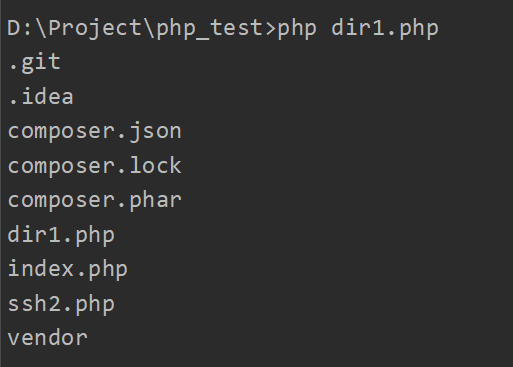The height and width of the screenshot is (367, 513).
Task: Click the lock extension of composer.lock
Action: click(155, 166)
